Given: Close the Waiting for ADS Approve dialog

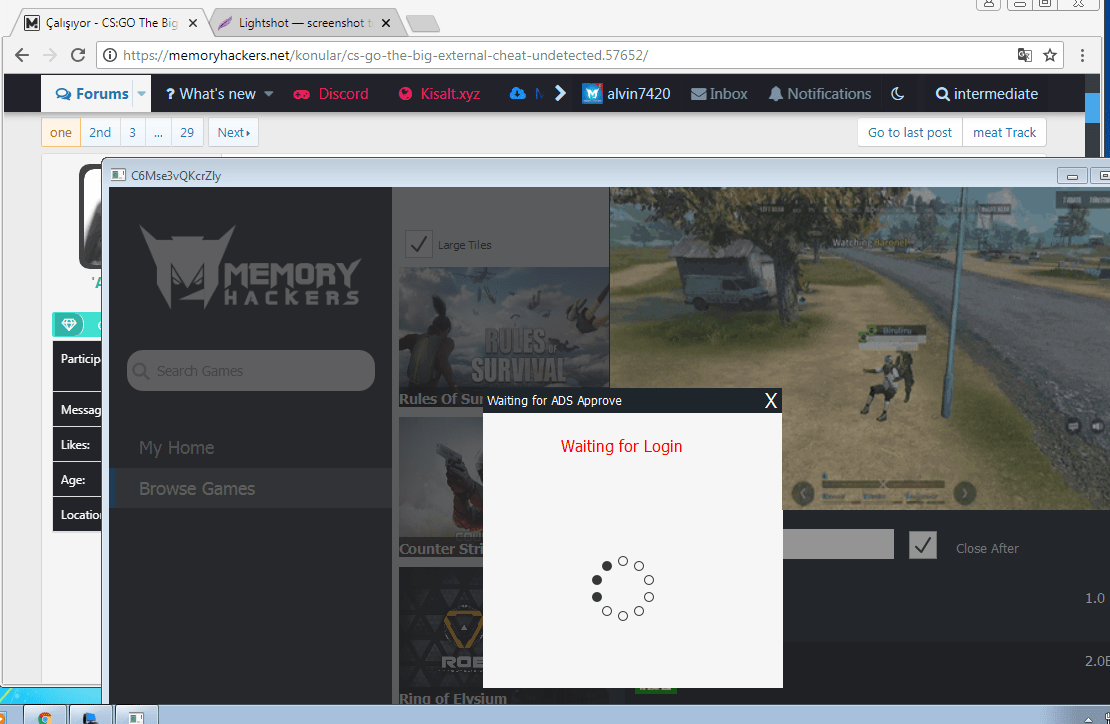Looking at the screenshot, I should (771, 401).
